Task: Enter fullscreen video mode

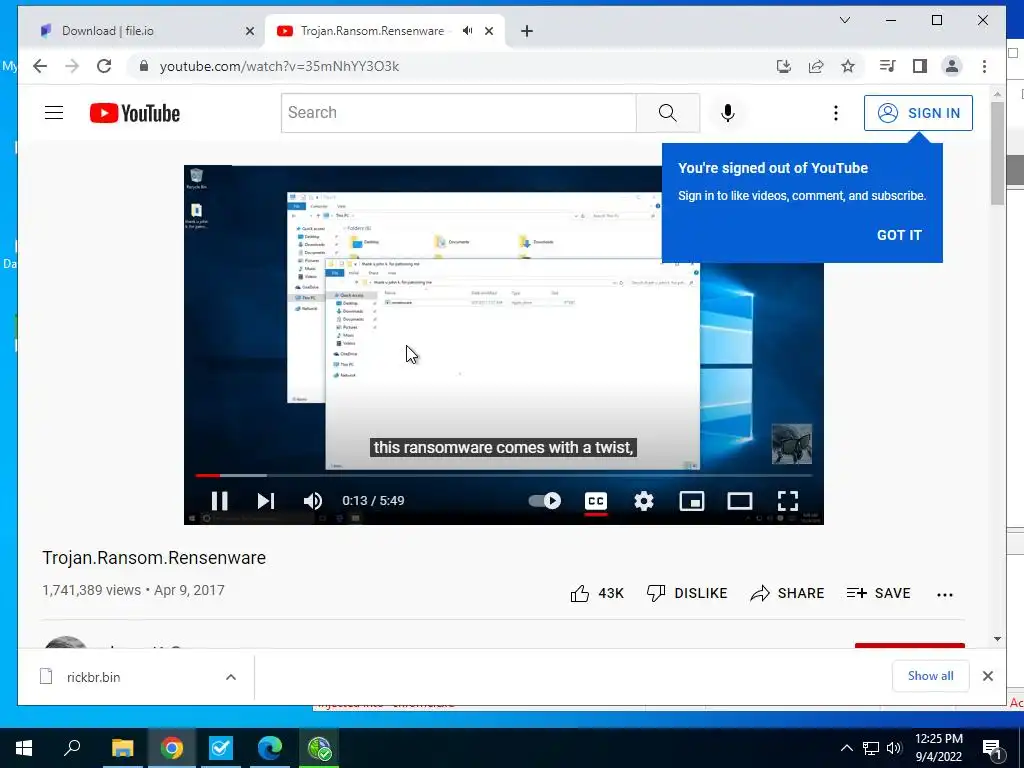Action: [788, 501]
